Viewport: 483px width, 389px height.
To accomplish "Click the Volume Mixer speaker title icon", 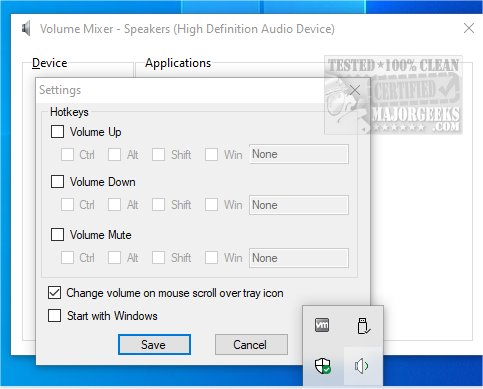I will click(26, 29).
